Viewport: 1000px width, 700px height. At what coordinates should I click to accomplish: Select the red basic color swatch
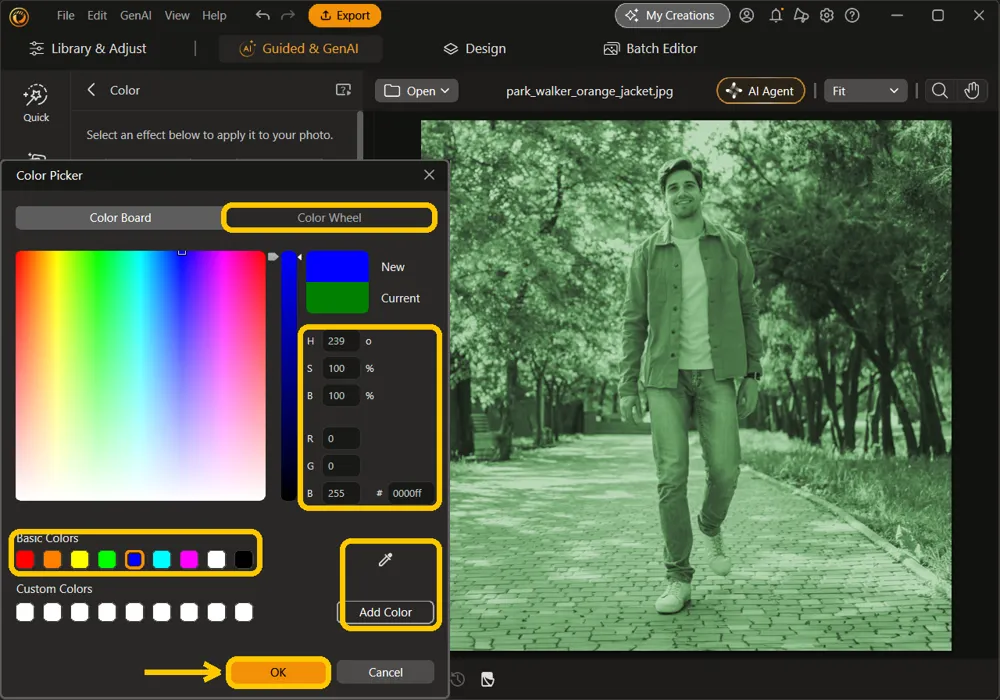click(x=25, y=559)
